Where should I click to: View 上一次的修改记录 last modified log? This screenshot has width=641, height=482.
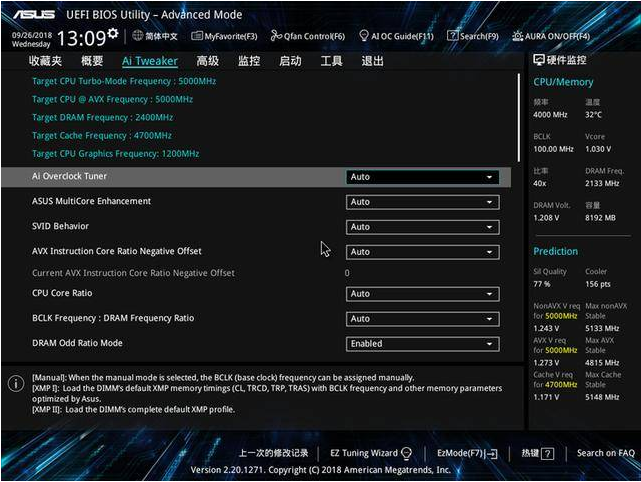(273, 453)
